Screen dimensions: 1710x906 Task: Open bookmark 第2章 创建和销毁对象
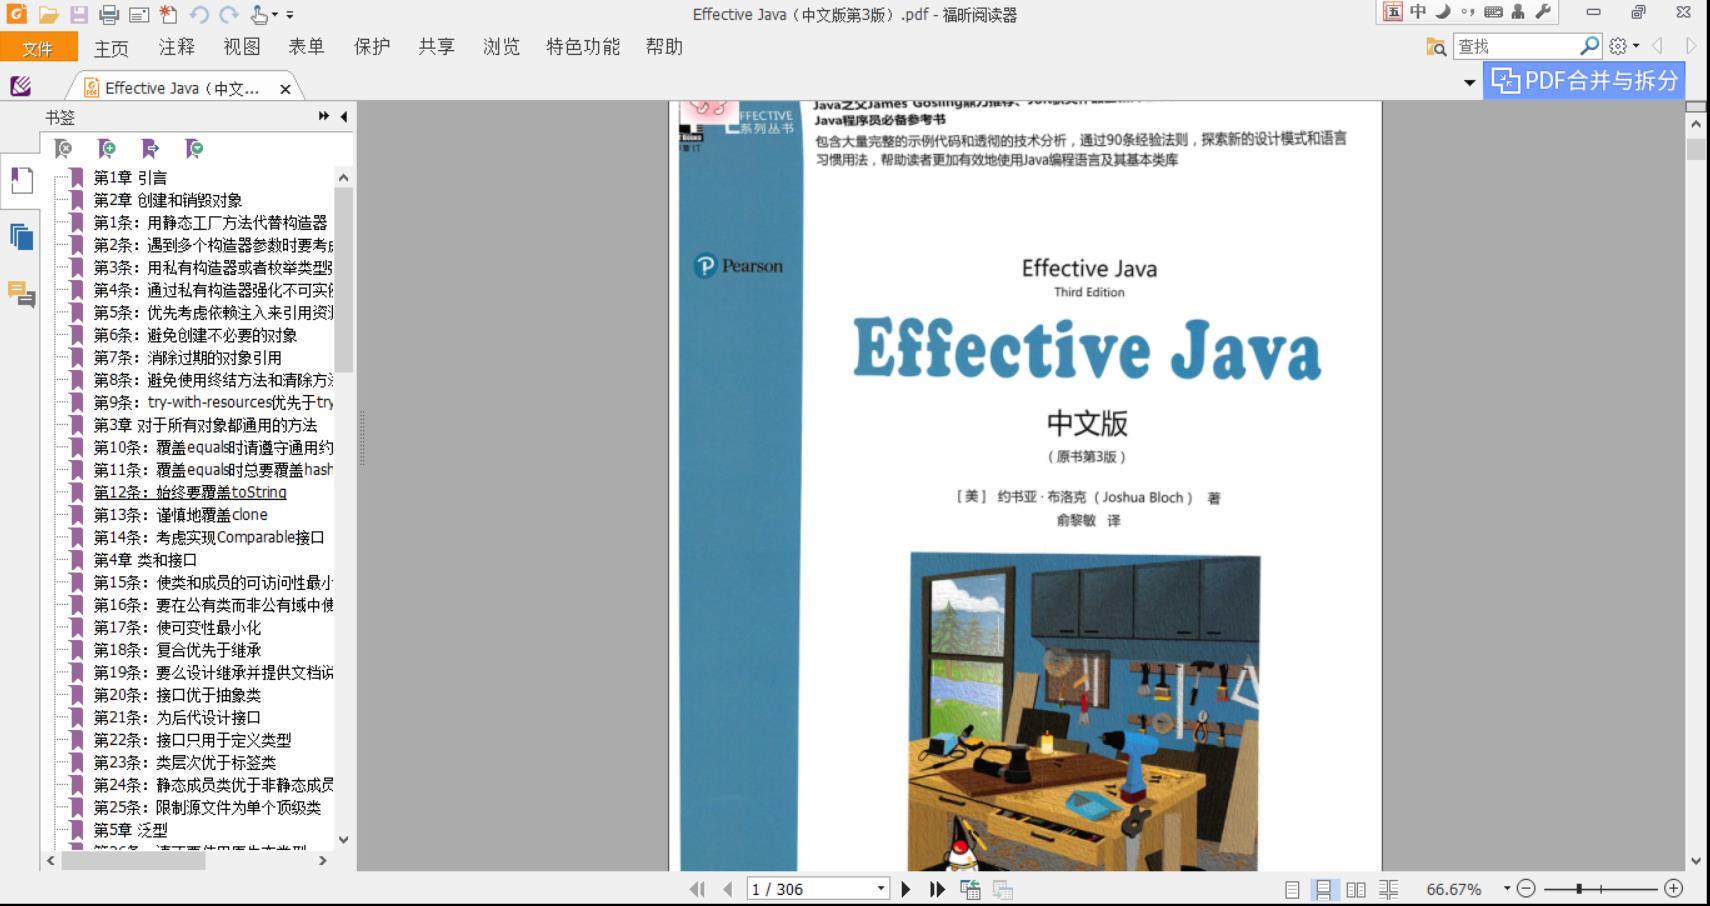pos(168,200)
